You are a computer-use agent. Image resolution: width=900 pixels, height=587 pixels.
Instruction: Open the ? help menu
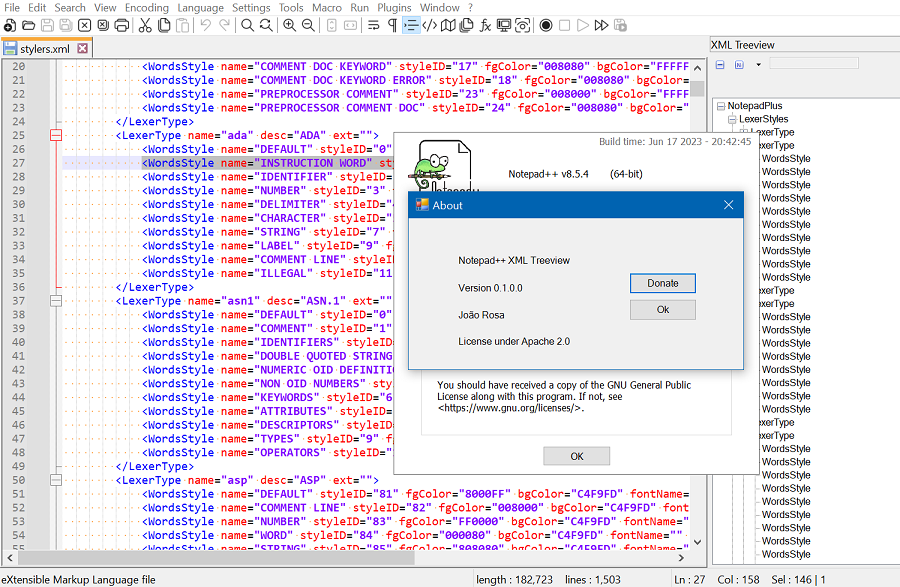pyautogui.click(x=470, y=7)
